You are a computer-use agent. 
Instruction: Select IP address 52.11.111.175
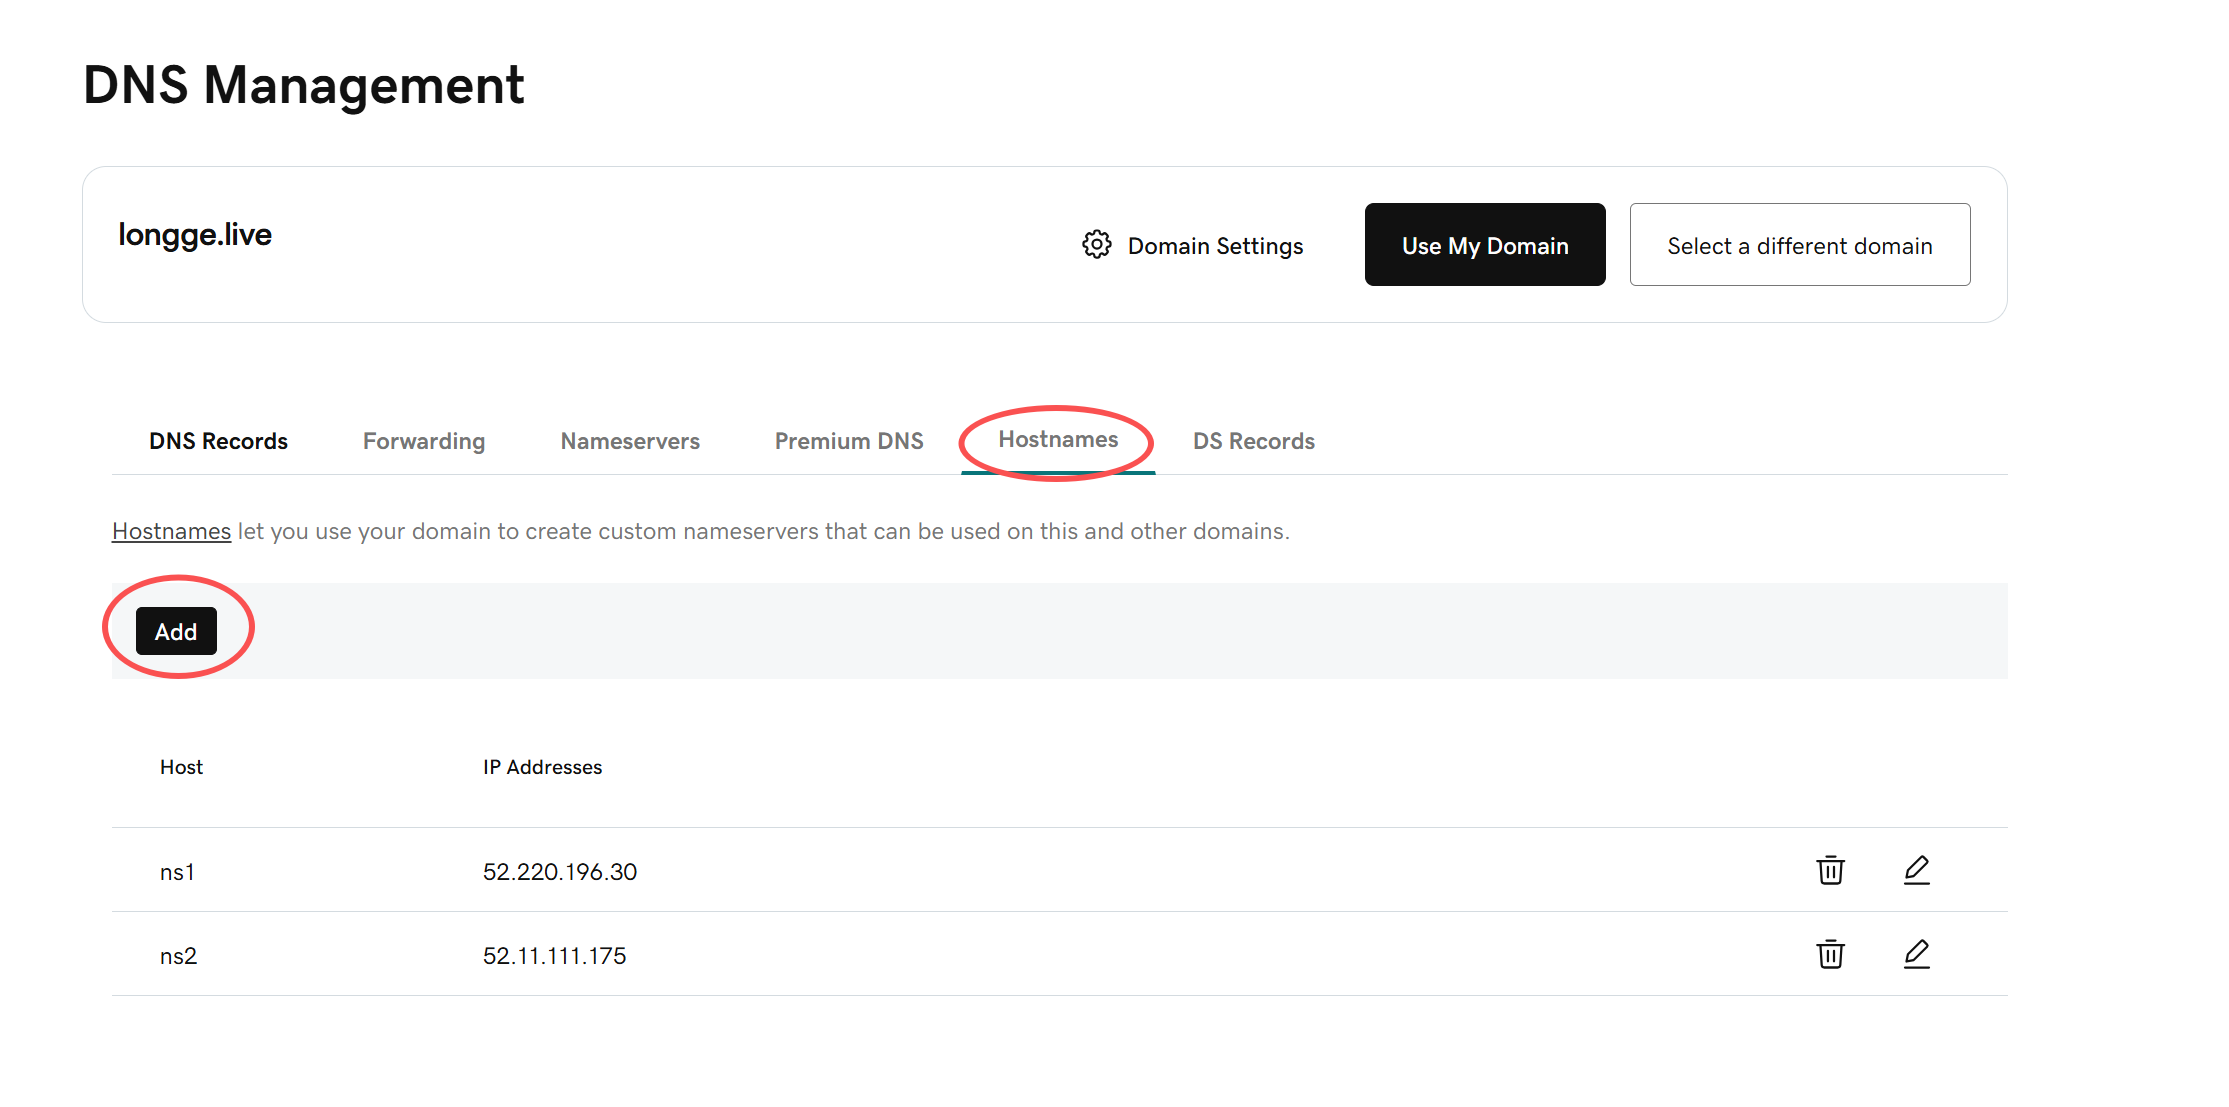click(x=554, y=956)
